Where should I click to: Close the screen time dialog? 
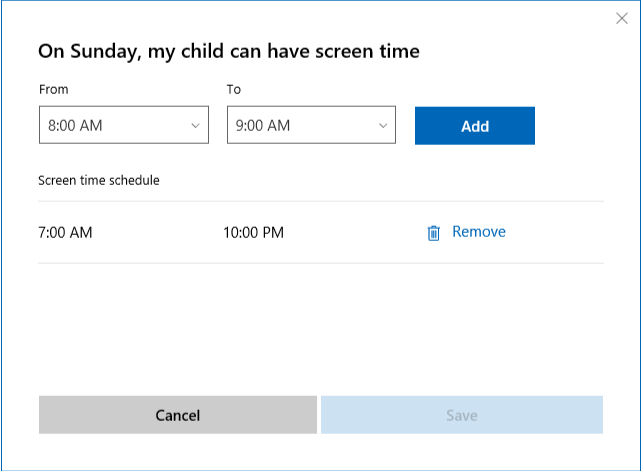click(x=621, y=18)
